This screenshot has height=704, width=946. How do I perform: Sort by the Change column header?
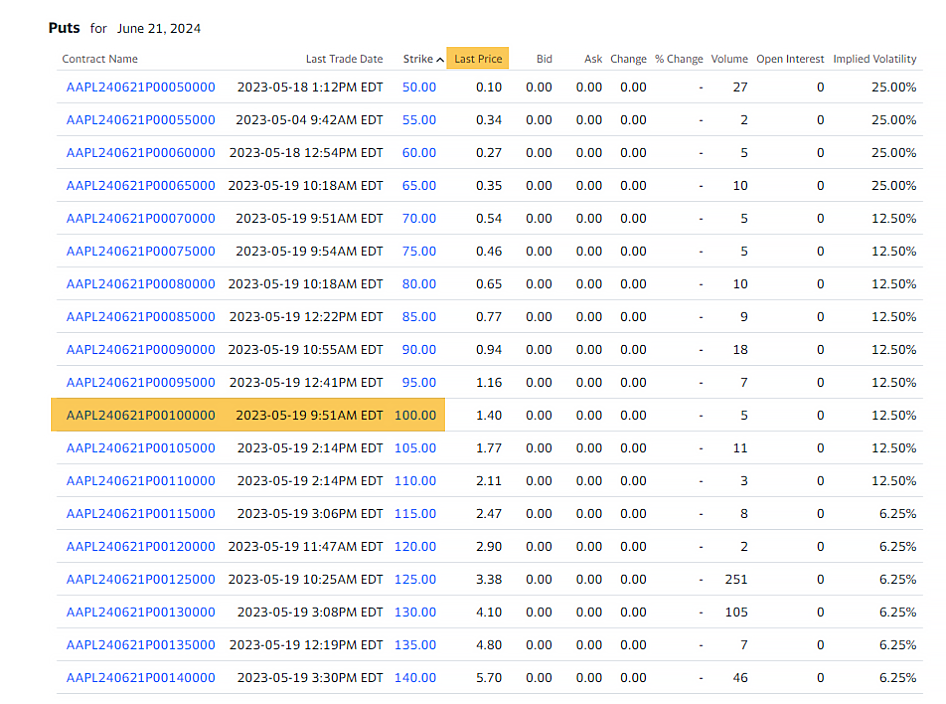tap(628, 59)
